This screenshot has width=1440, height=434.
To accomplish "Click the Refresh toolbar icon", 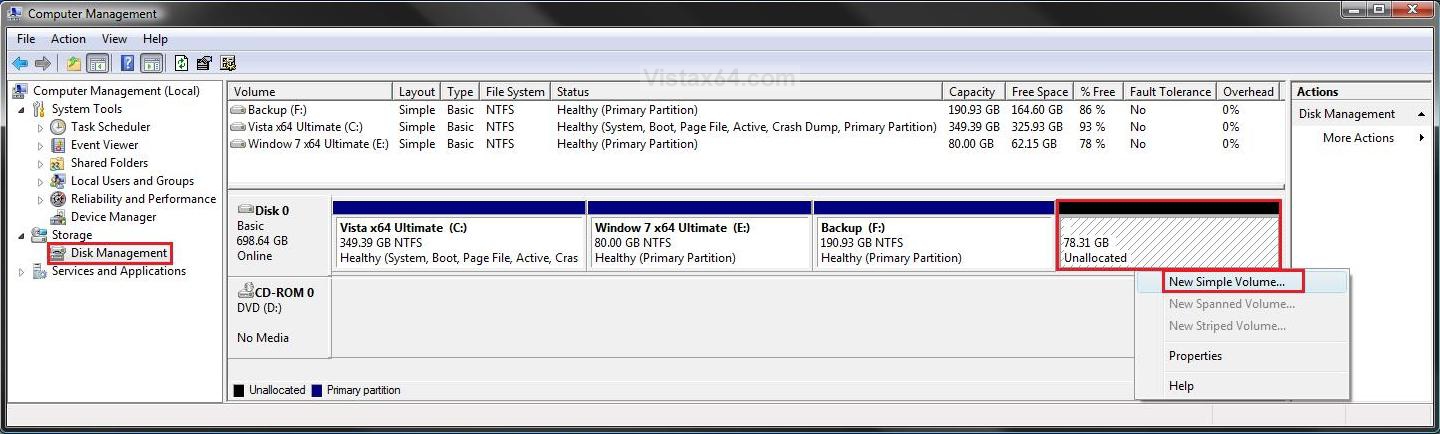I will pos(182,63).
